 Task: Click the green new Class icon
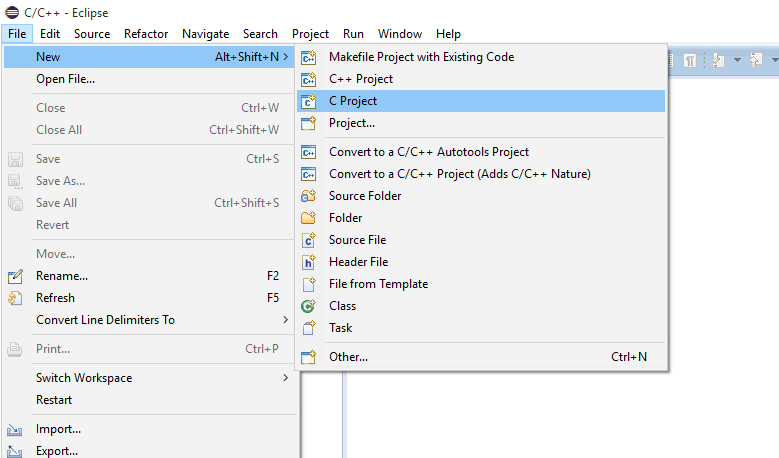click(309, 306)
